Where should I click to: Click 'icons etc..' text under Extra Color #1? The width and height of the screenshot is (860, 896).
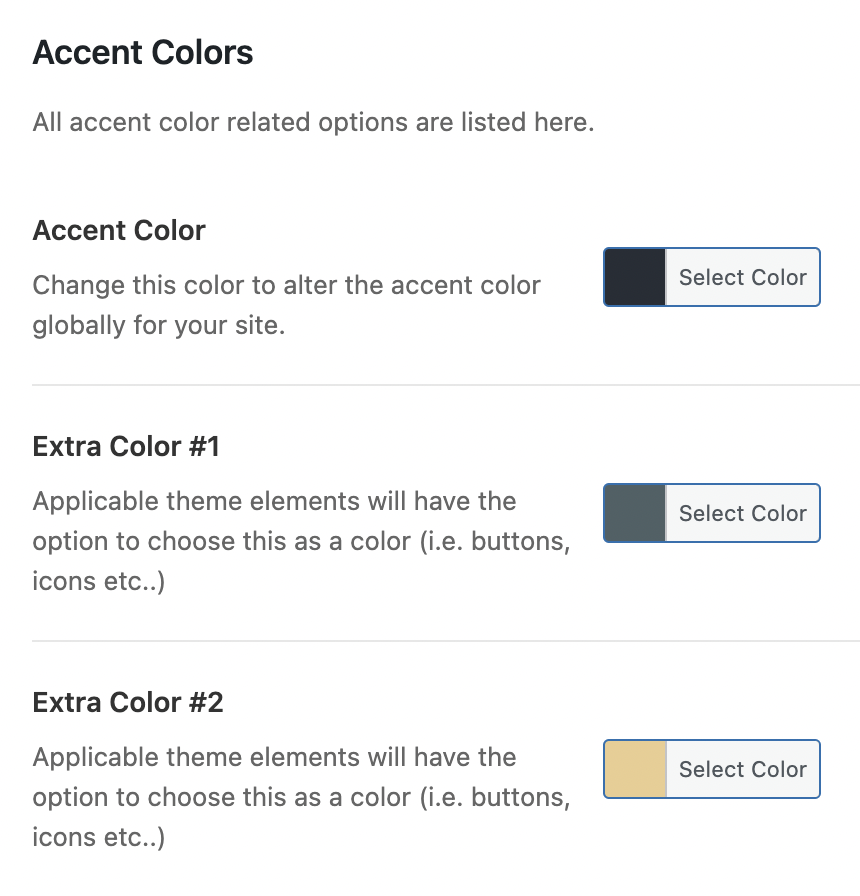click(98, 582)
